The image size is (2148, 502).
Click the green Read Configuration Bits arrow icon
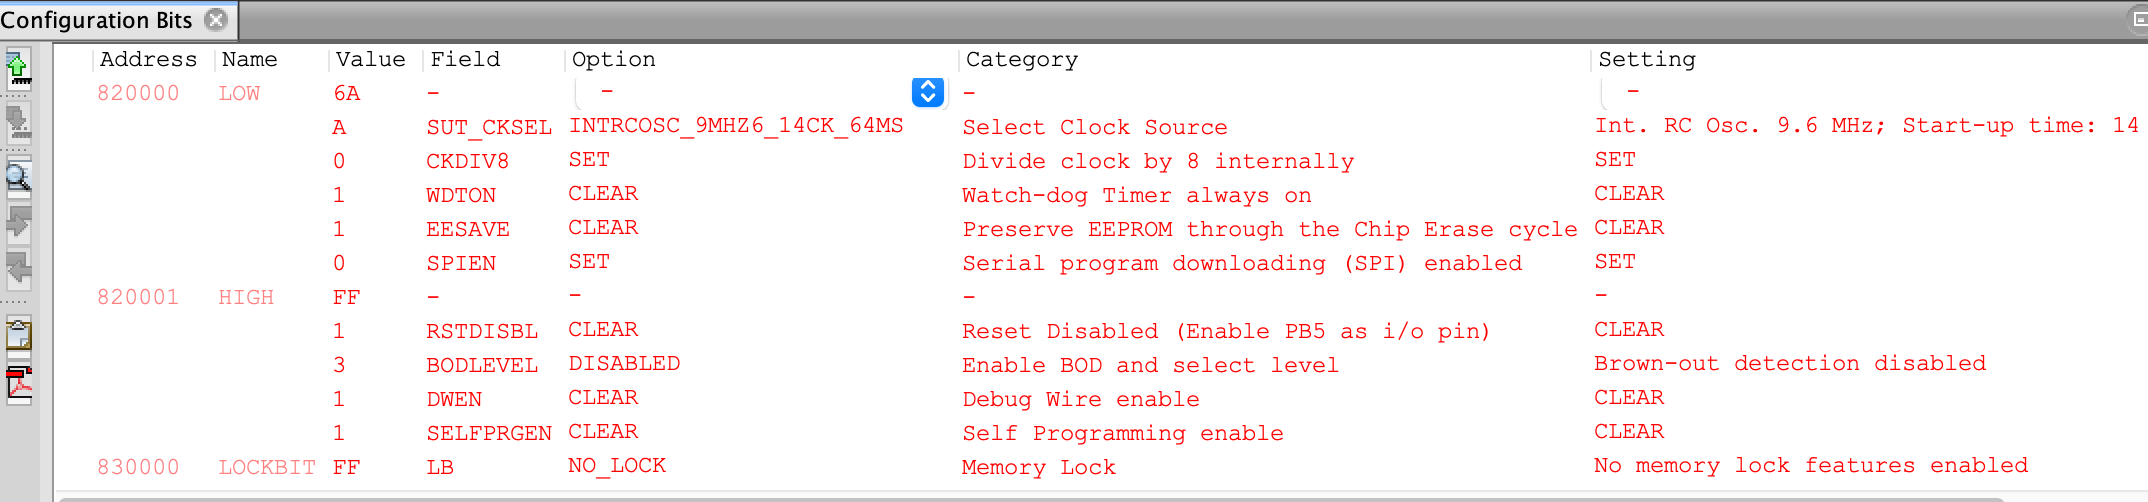click(18, 70)
